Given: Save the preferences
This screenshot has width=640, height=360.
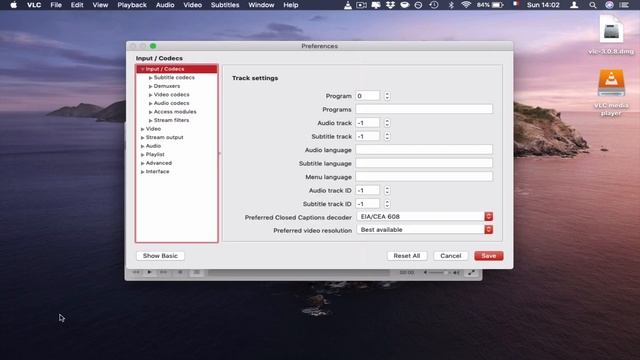Looking at the screenshot, I should click(x=489, y=256).
